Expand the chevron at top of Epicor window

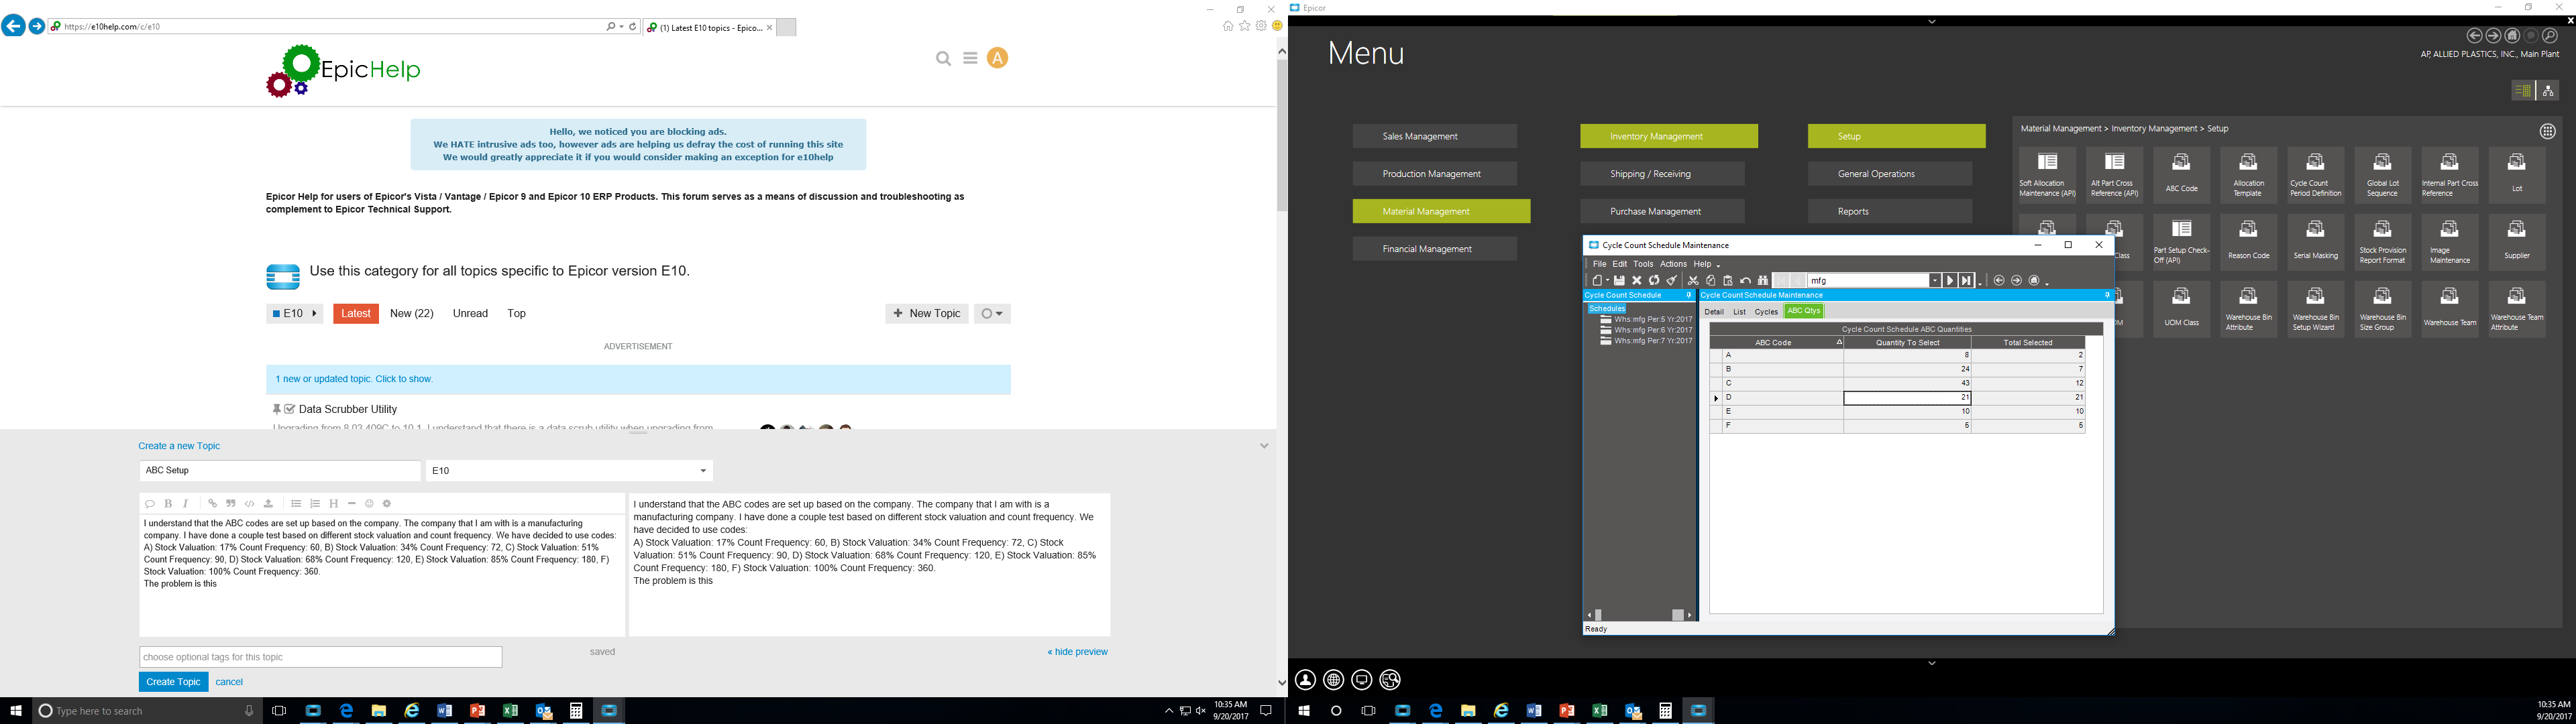1932,21
